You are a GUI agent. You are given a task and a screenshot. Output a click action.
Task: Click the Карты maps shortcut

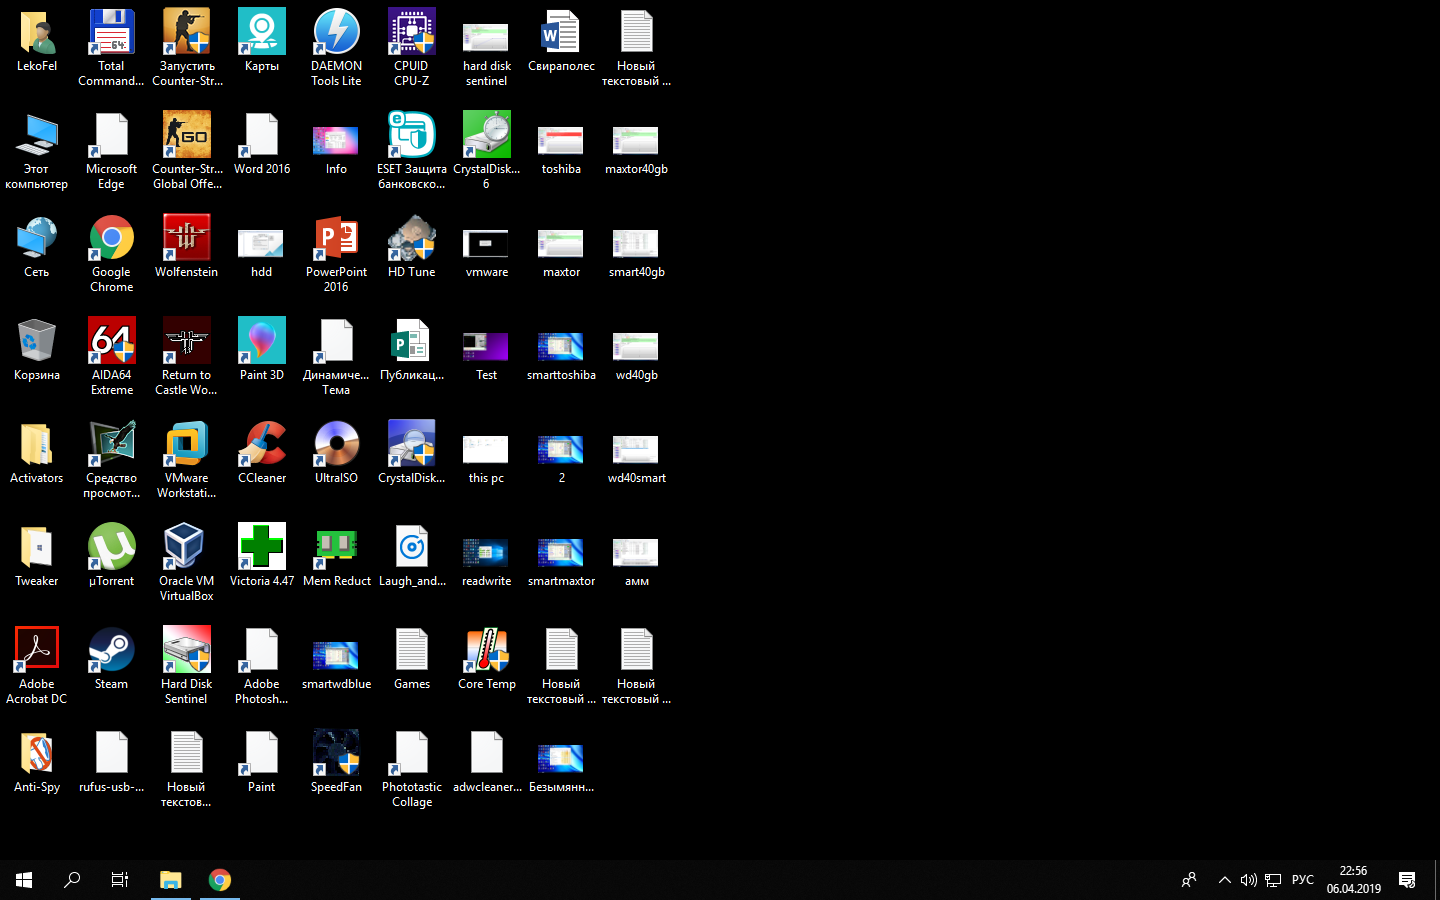coord(261,32)
